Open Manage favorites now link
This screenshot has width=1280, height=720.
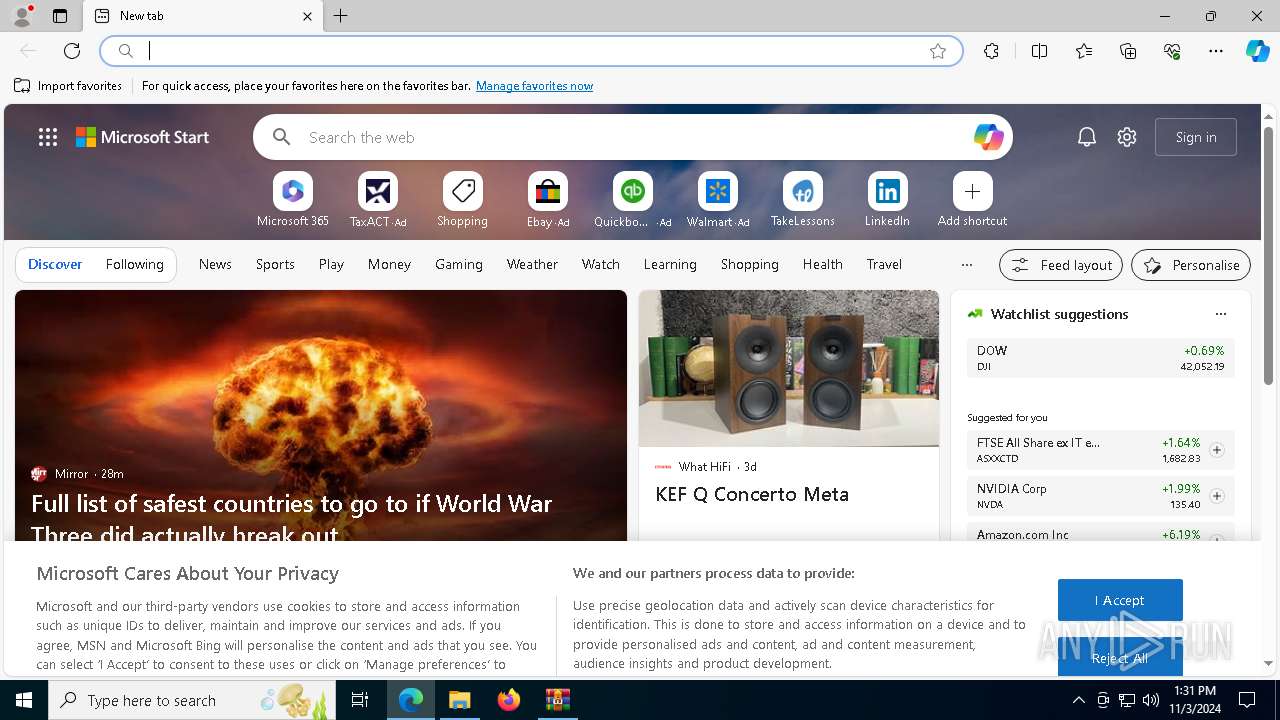pyautogui.click(x=534, y=86)
